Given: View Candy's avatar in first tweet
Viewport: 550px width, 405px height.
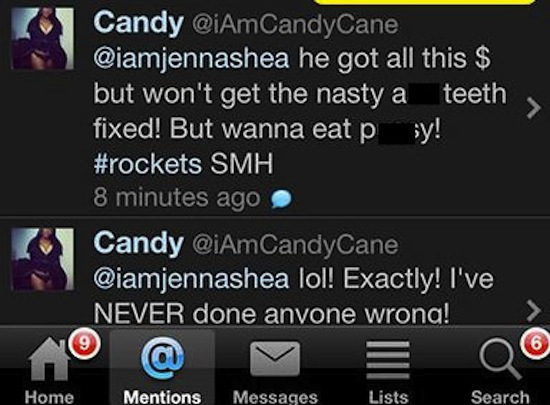Looking at the screenshot, I should 42,39.
